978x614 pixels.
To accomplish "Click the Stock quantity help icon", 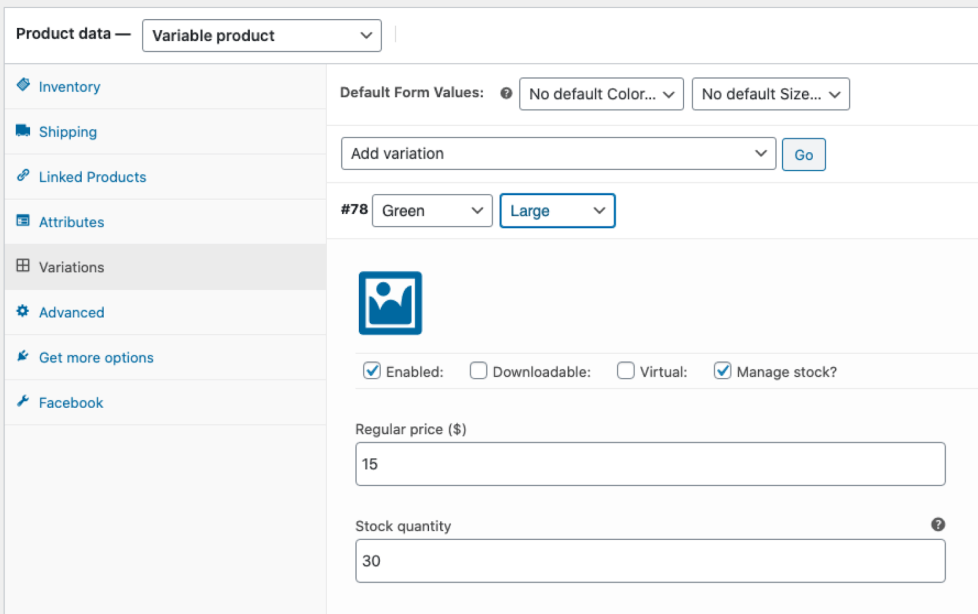I will (938, 524).
